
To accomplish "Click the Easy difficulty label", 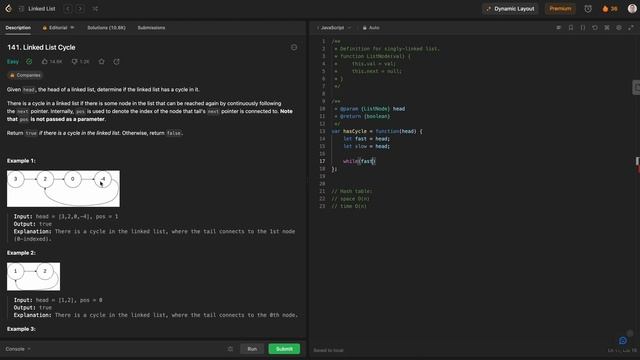I will (13, 62).
